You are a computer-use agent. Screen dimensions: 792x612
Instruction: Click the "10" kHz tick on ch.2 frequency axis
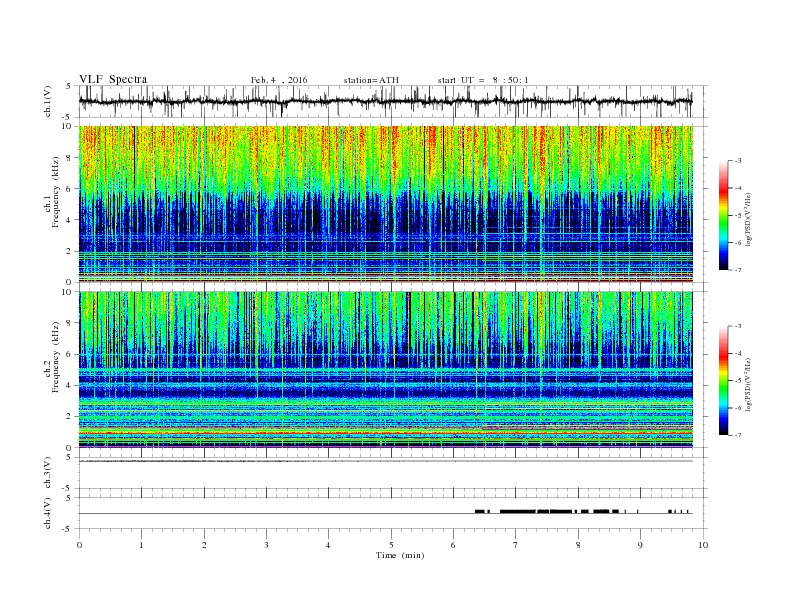[x=68, y=292]
